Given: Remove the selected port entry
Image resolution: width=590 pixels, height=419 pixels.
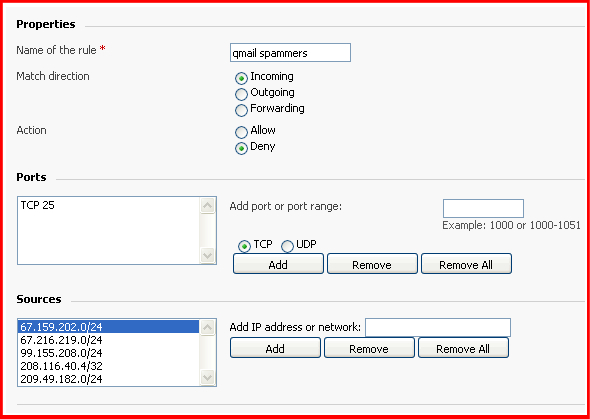Looking at the screenshot, I should (372, 264).
